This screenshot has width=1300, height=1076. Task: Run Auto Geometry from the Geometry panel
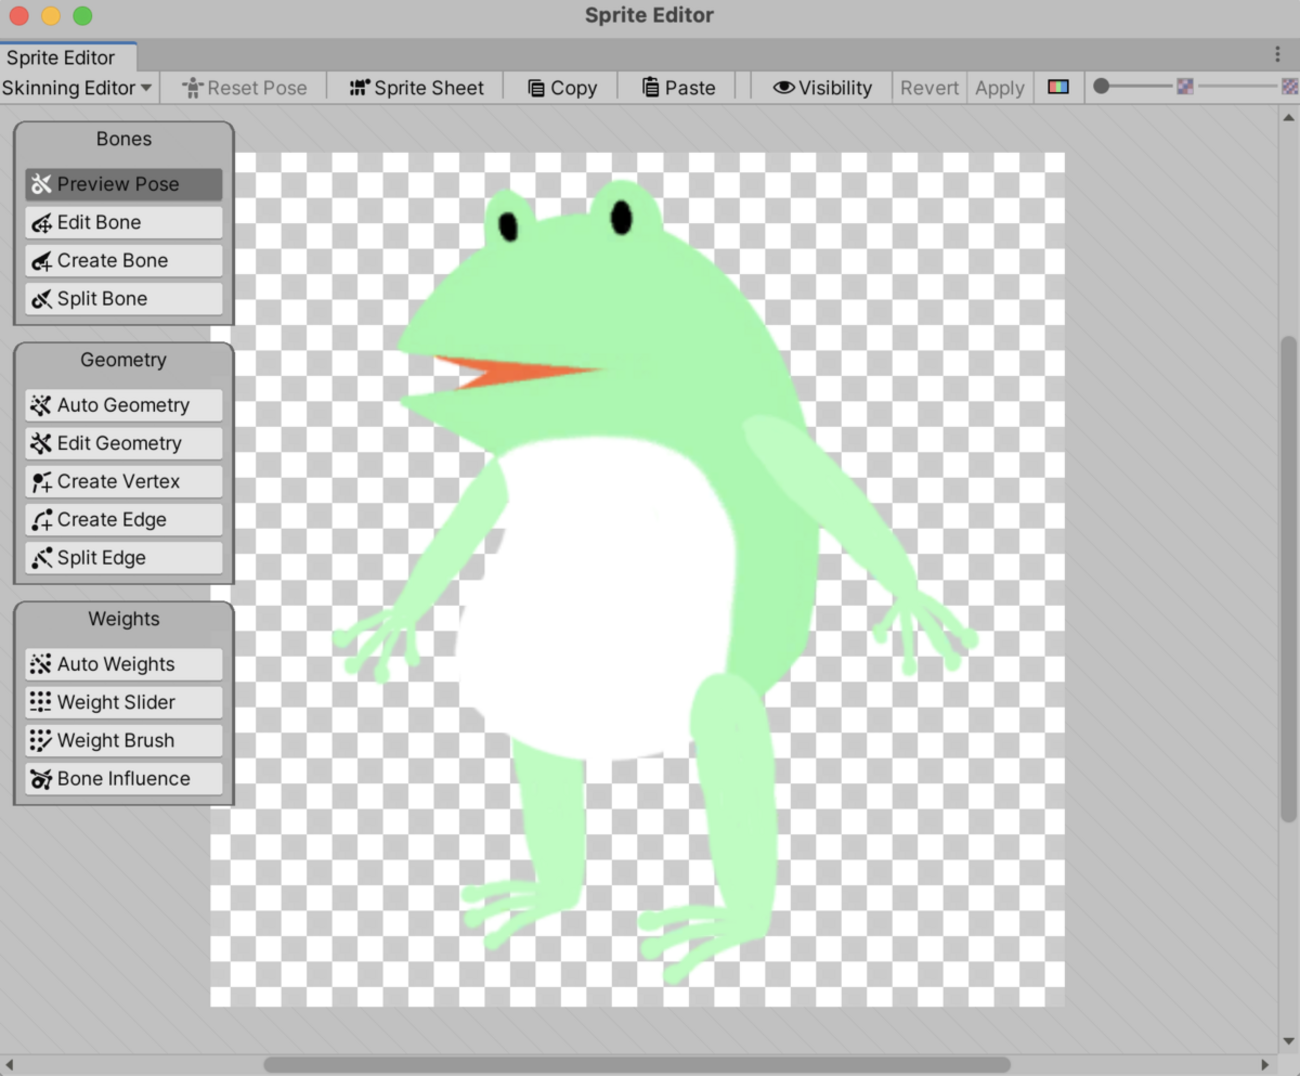(x=123, y=405)
